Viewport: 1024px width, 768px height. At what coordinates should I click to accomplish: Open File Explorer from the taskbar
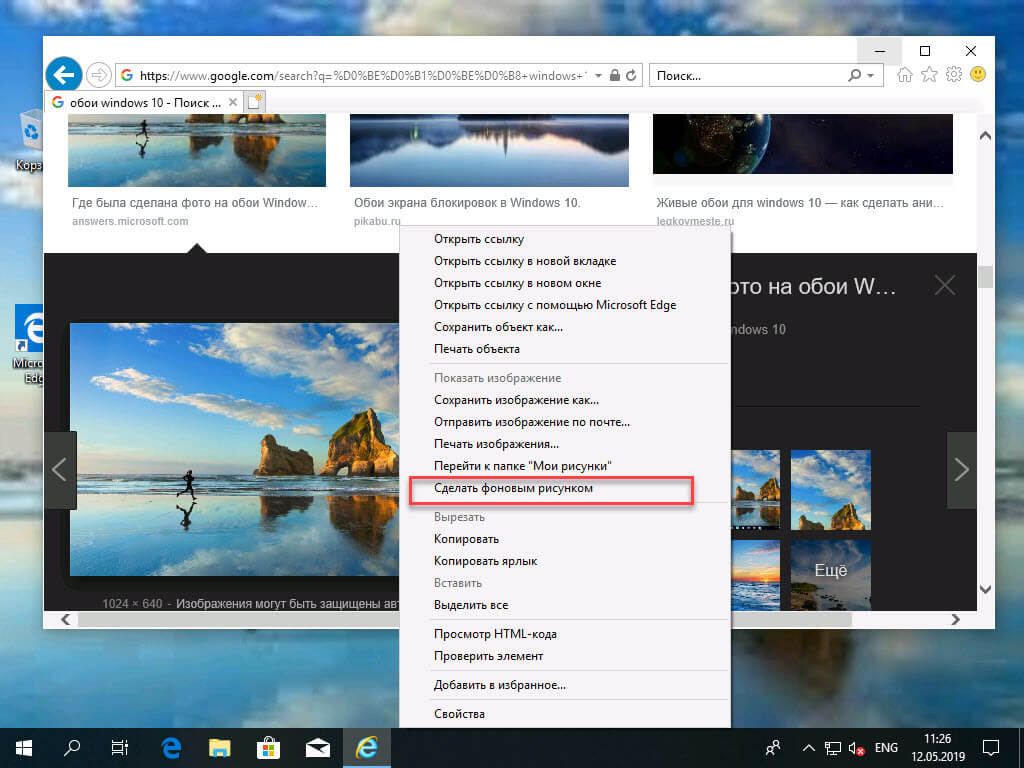point(220,747)
